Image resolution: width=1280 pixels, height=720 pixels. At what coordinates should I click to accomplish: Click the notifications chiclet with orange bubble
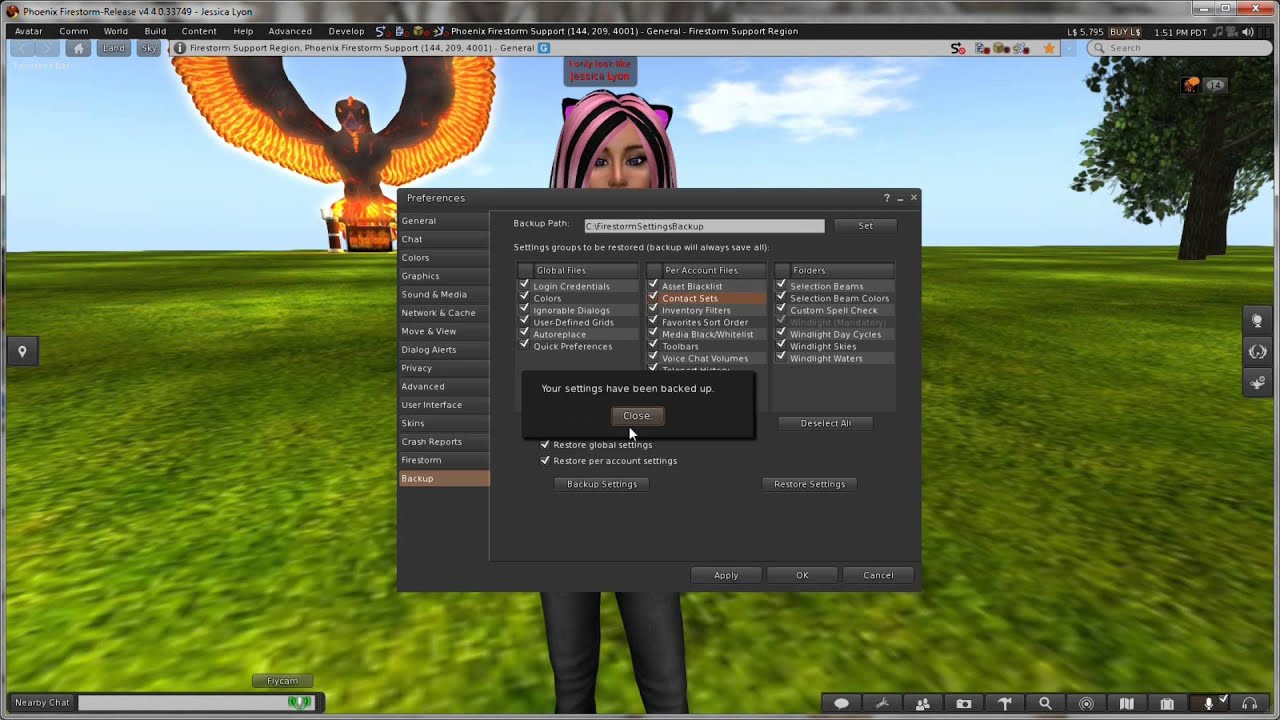1191,85
